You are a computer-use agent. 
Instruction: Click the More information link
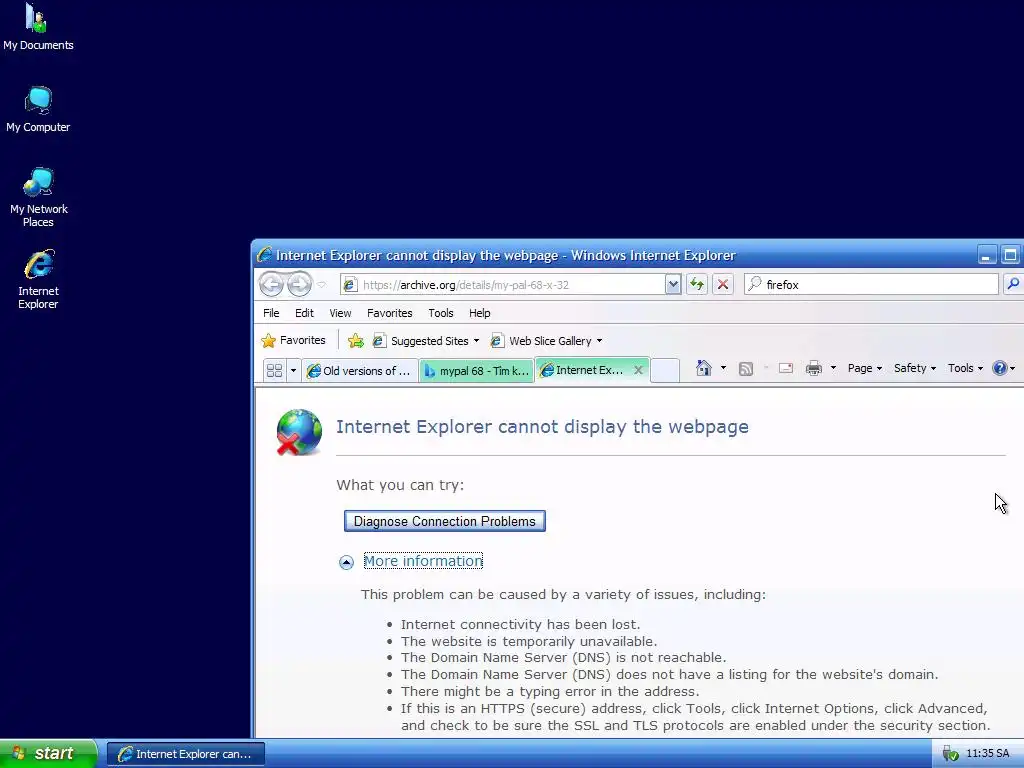point(423,561)
